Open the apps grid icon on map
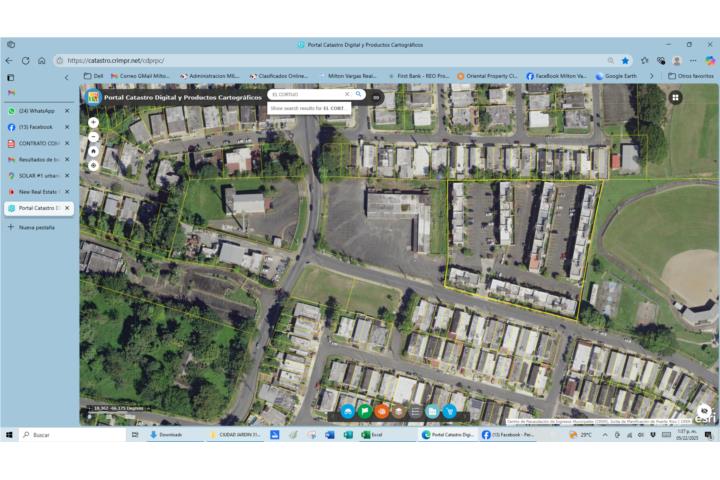The image size is (720, 480). point(676,97)
